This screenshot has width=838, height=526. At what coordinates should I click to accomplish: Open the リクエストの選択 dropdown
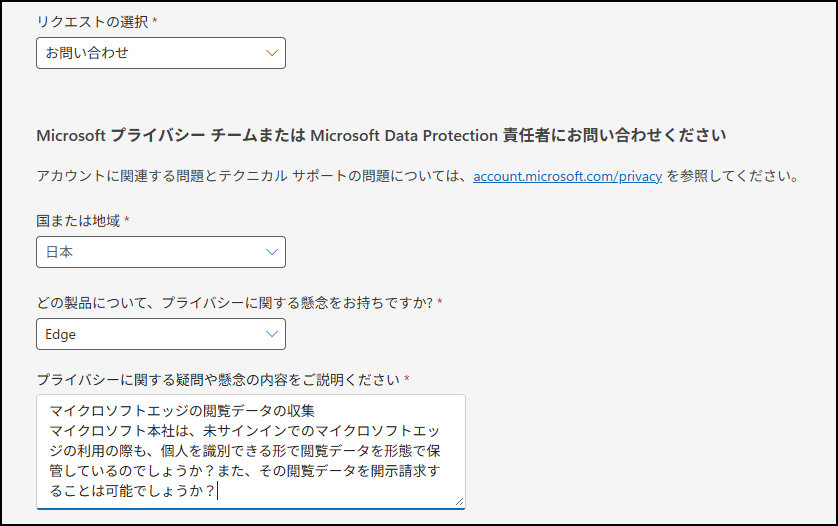point(161,53)
